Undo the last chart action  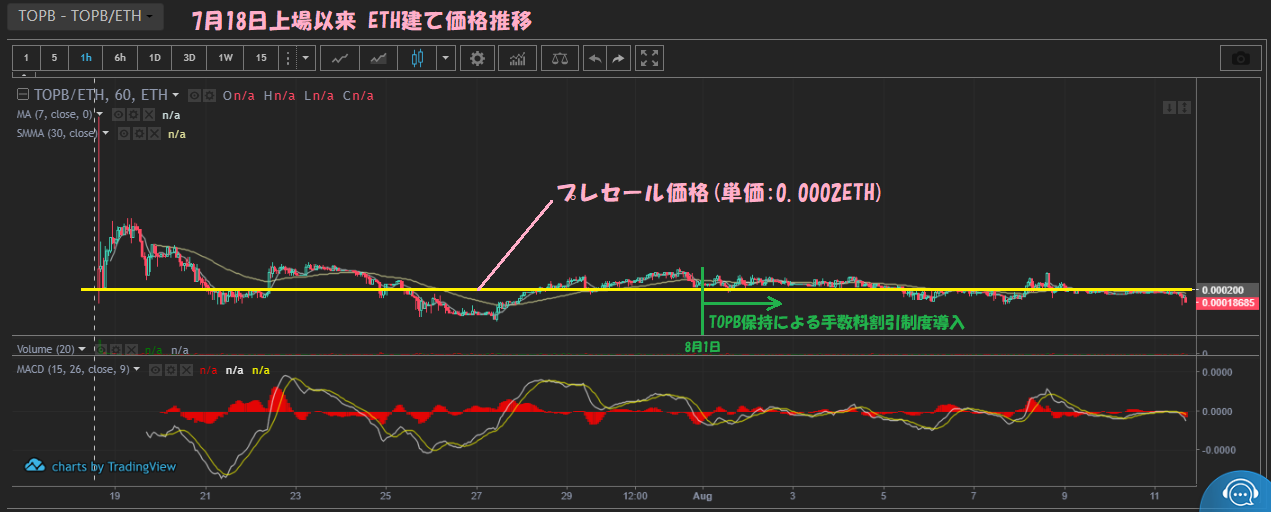[595, 58]
